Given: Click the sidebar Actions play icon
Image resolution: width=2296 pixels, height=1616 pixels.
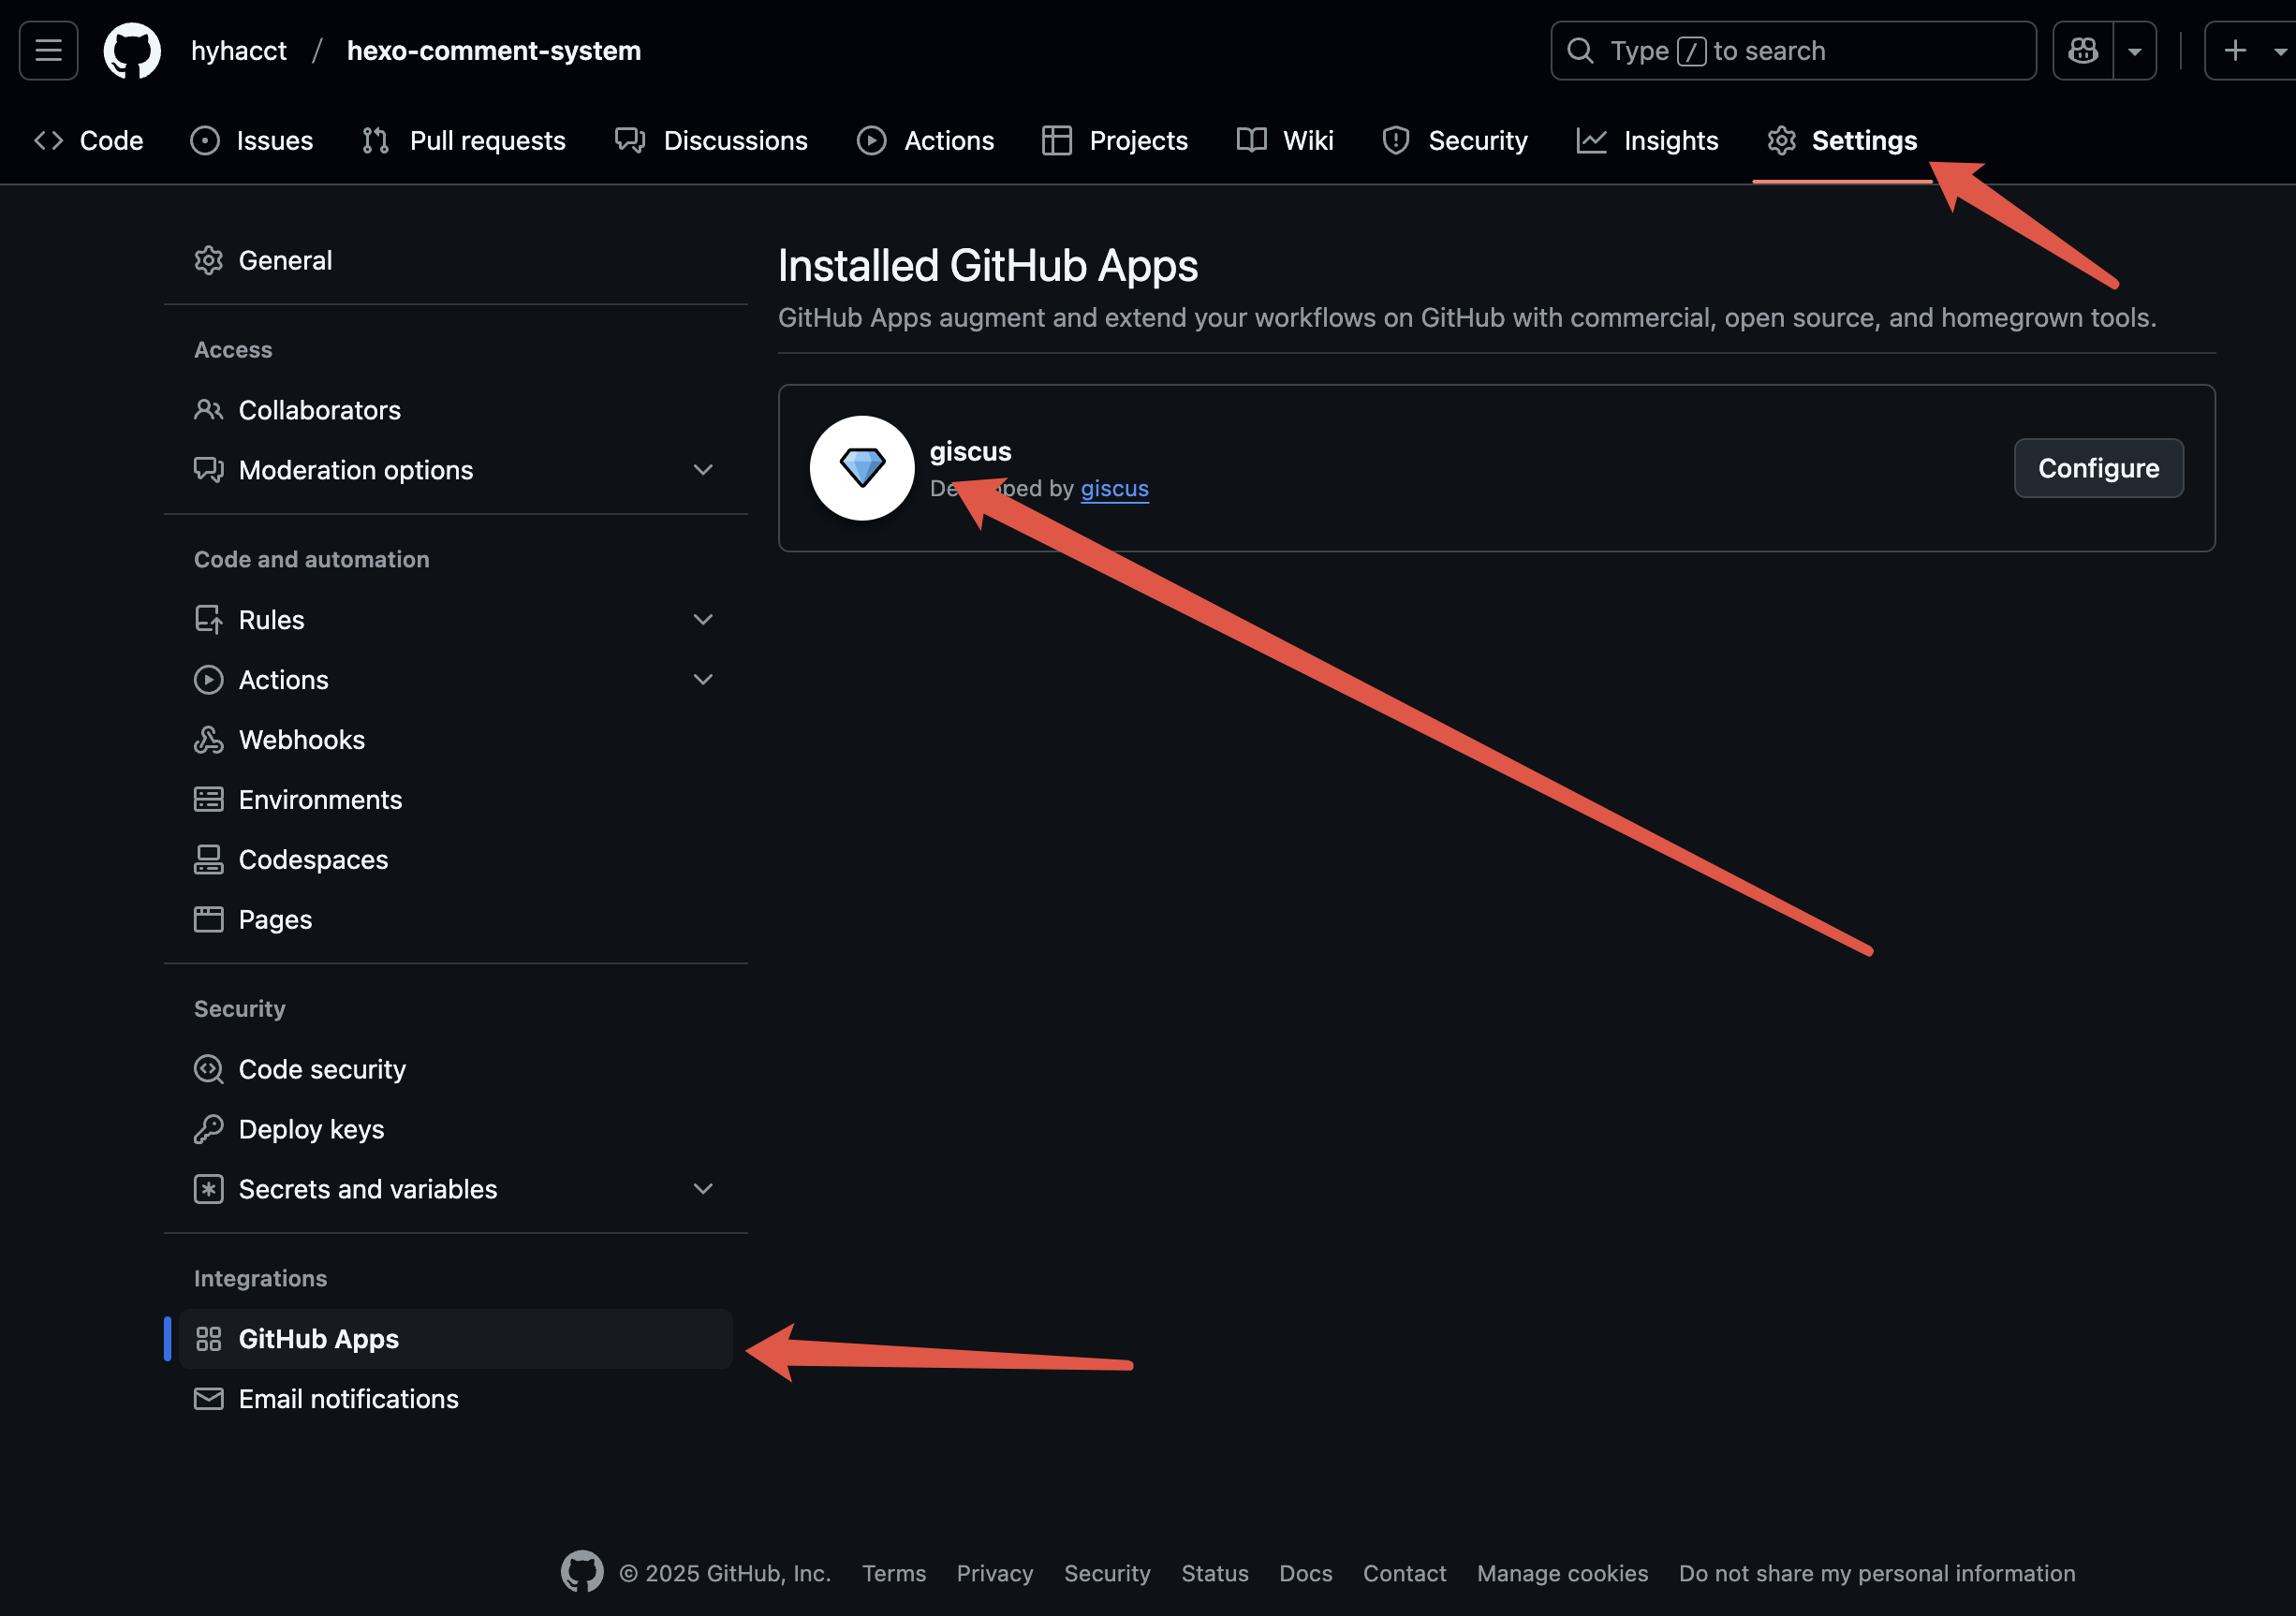Looking at the screenshot, I should [208, 680].
